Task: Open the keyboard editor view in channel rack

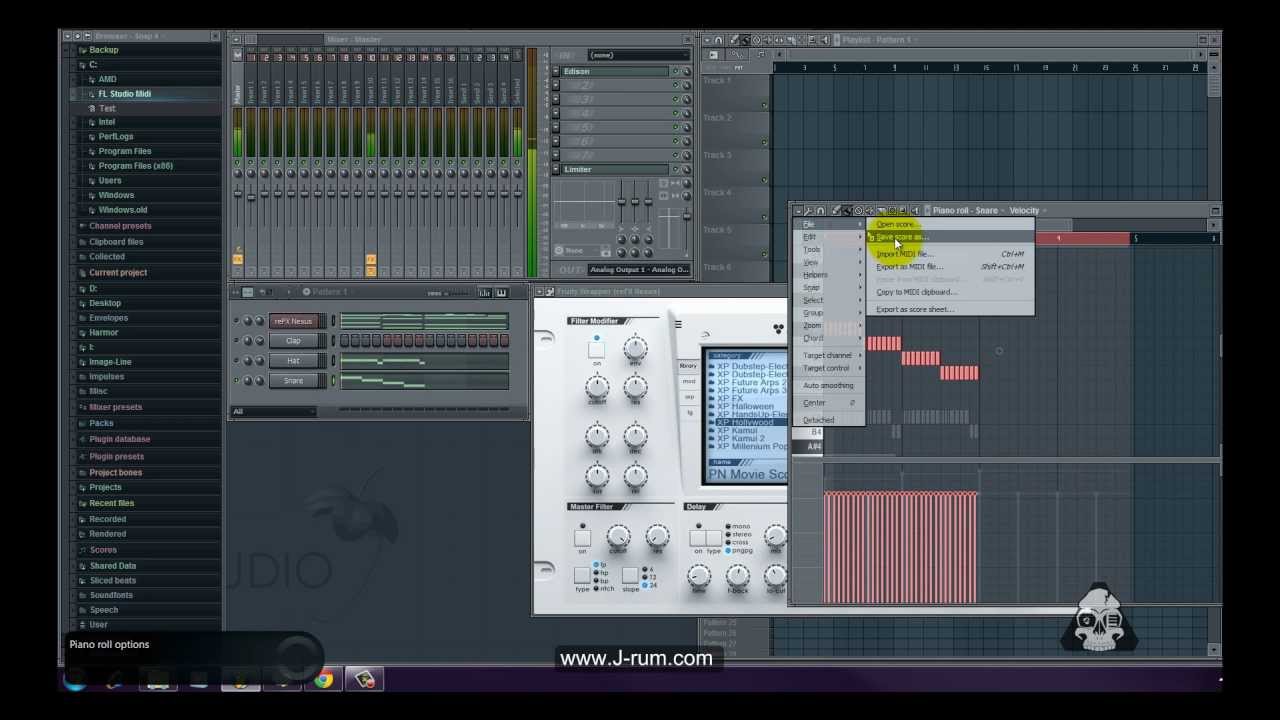Action: 500,292
